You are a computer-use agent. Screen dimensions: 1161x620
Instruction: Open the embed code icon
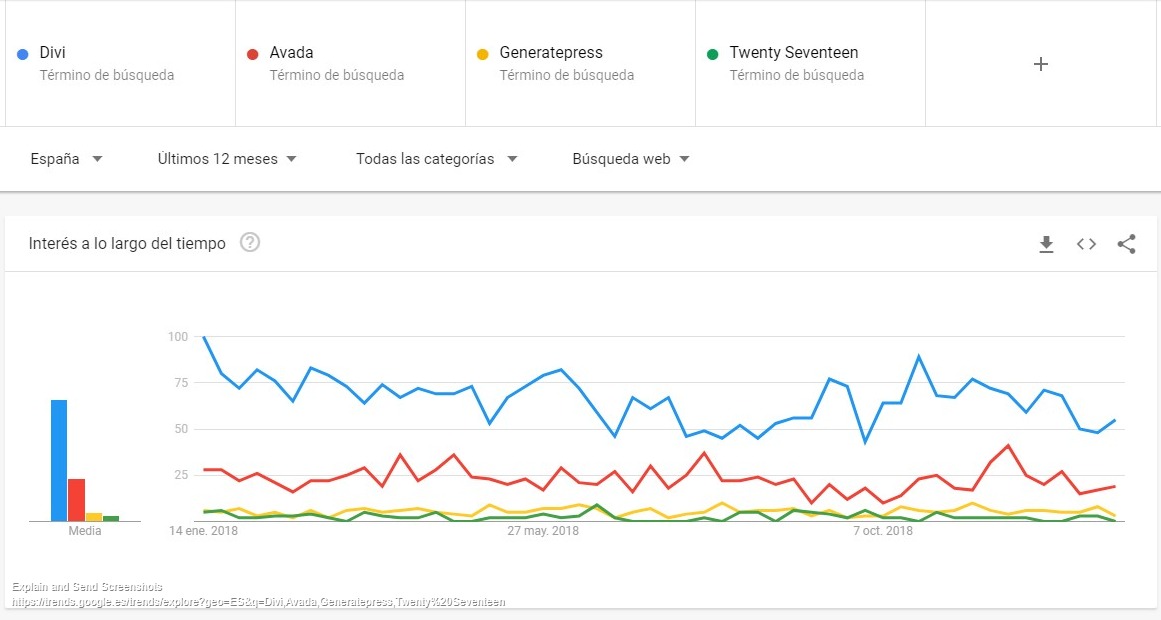pos(1086,244)
